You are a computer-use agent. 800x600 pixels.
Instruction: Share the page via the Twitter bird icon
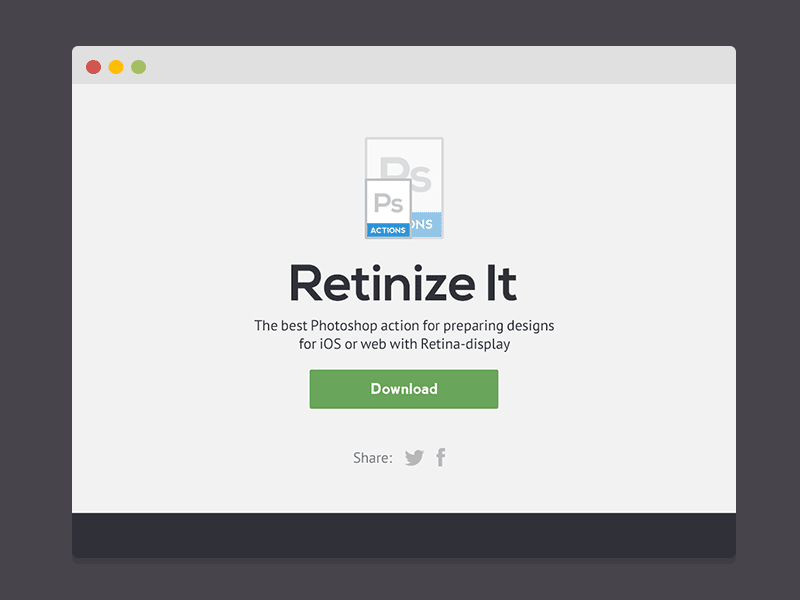pos(414,457)
